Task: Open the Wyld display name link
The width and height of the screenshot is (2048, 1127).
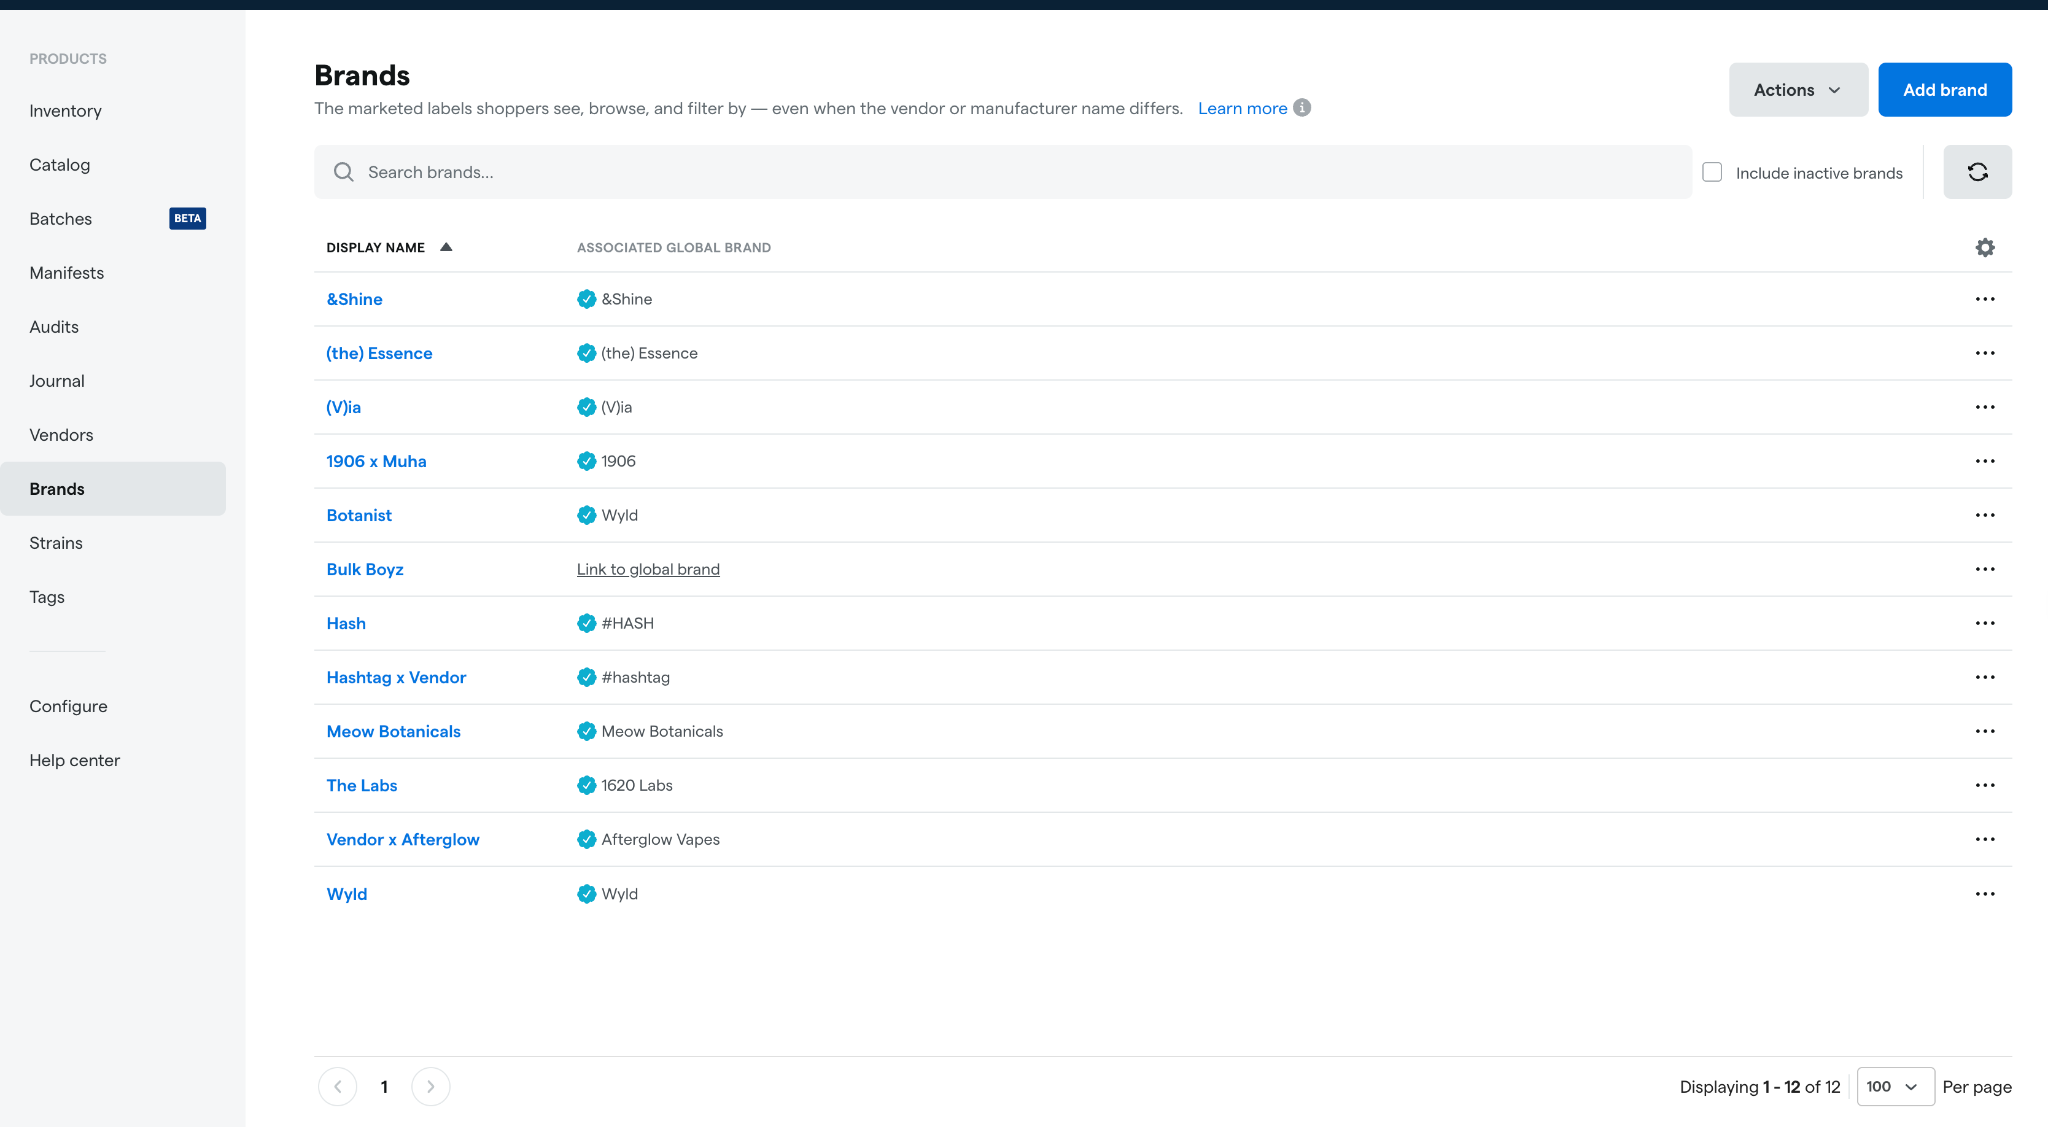Action: tap(347, 894)
